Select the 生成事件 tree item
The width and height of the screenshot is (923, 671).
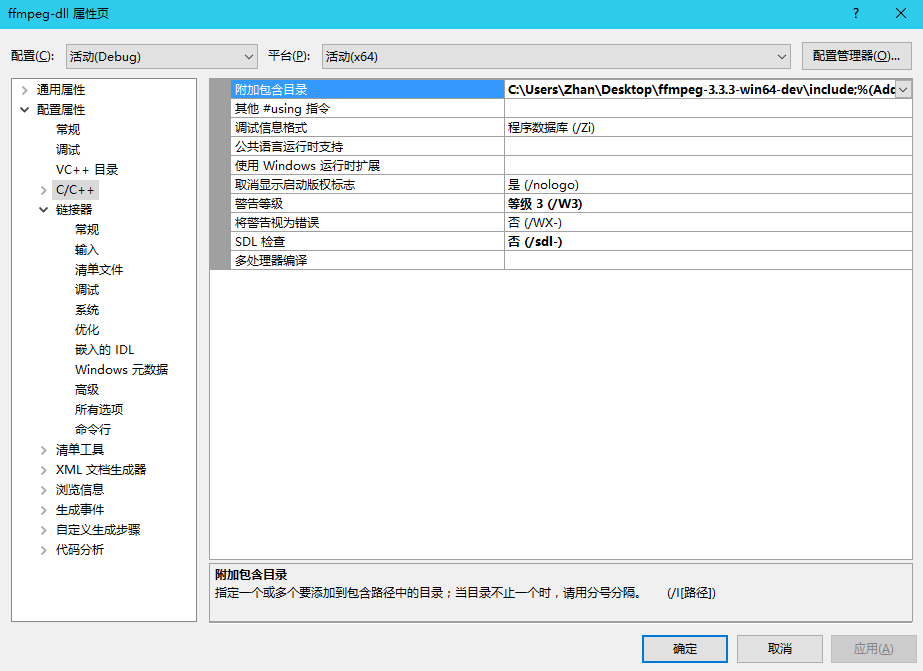coord(80,510)
